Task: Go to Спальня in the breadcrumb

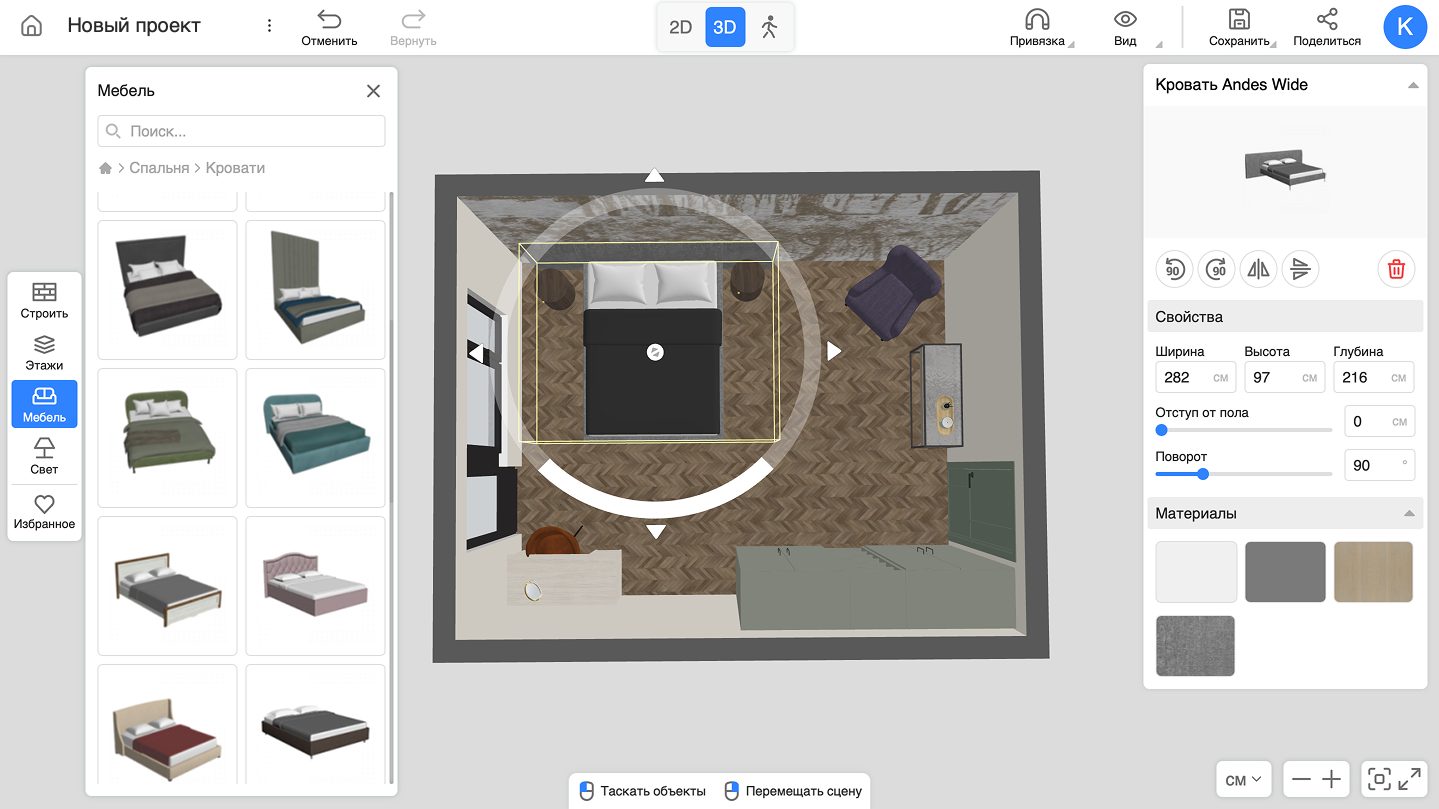Action: (x=159, y=168)
